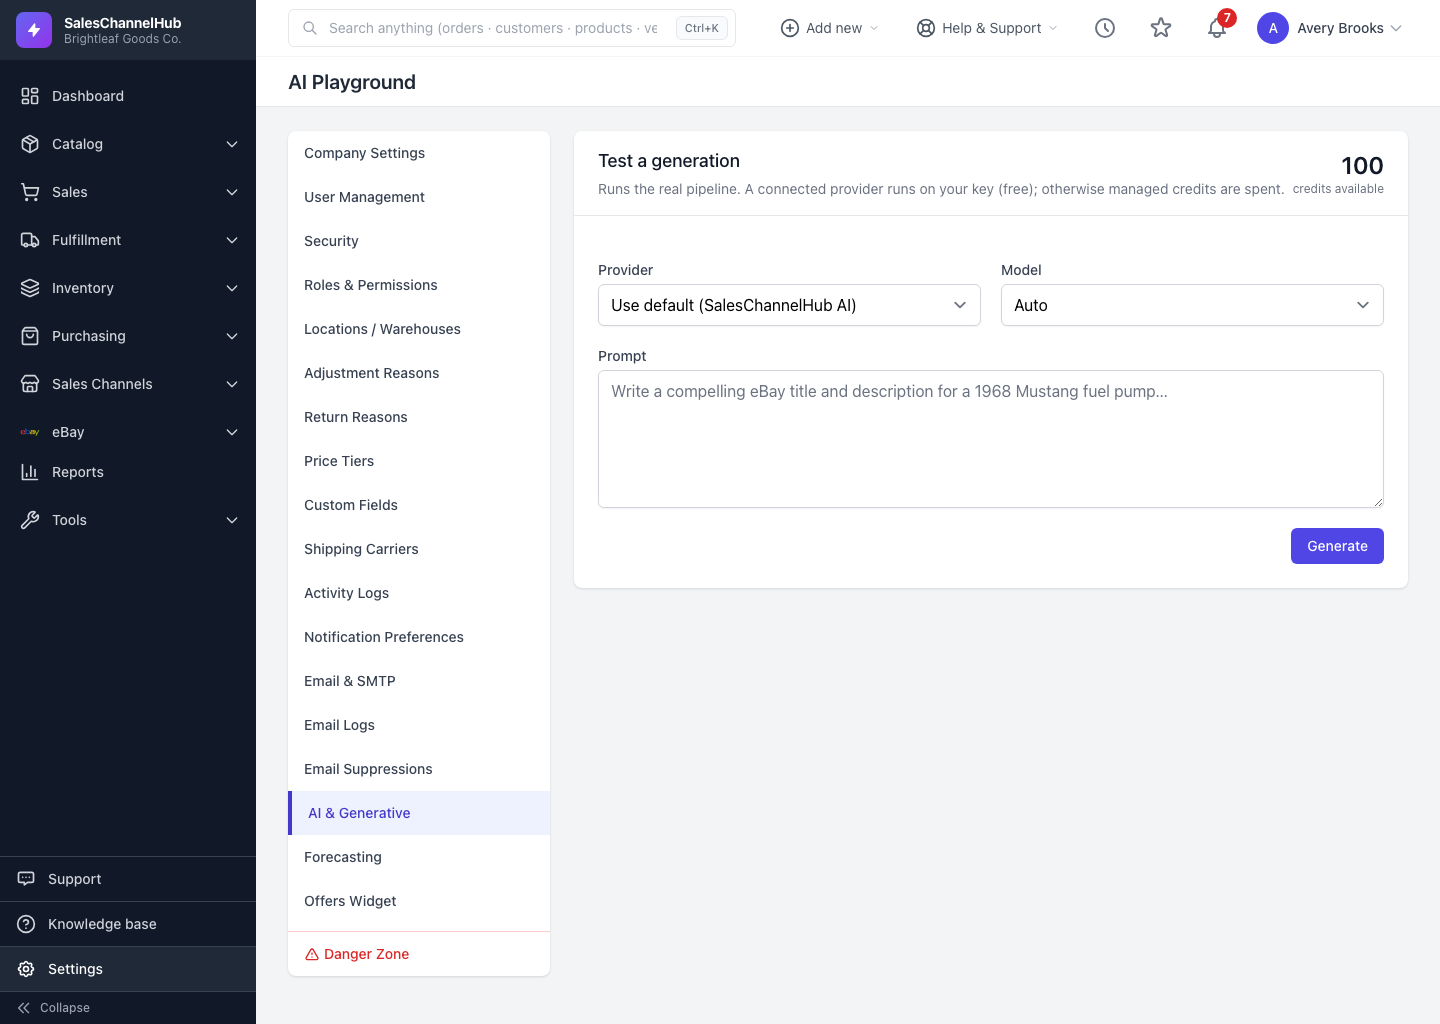
Task: Open Locations / Warehouses settings
Action: pyautogui.click(x=419, y=329)
